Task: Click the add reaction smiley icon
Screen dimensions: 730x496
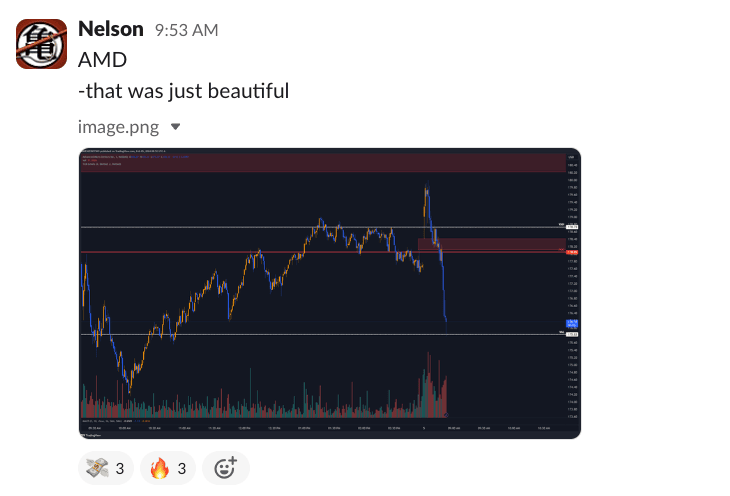Action: tap(225, 467)
